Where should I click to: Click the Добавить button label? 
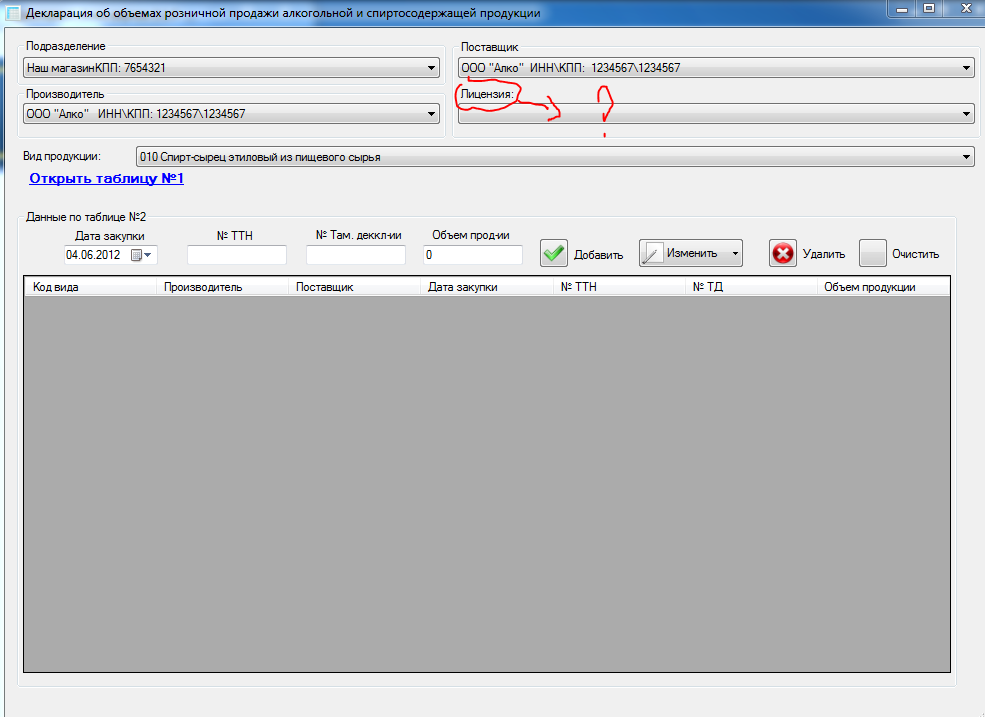pyautogui.click(x=598, y=255)
